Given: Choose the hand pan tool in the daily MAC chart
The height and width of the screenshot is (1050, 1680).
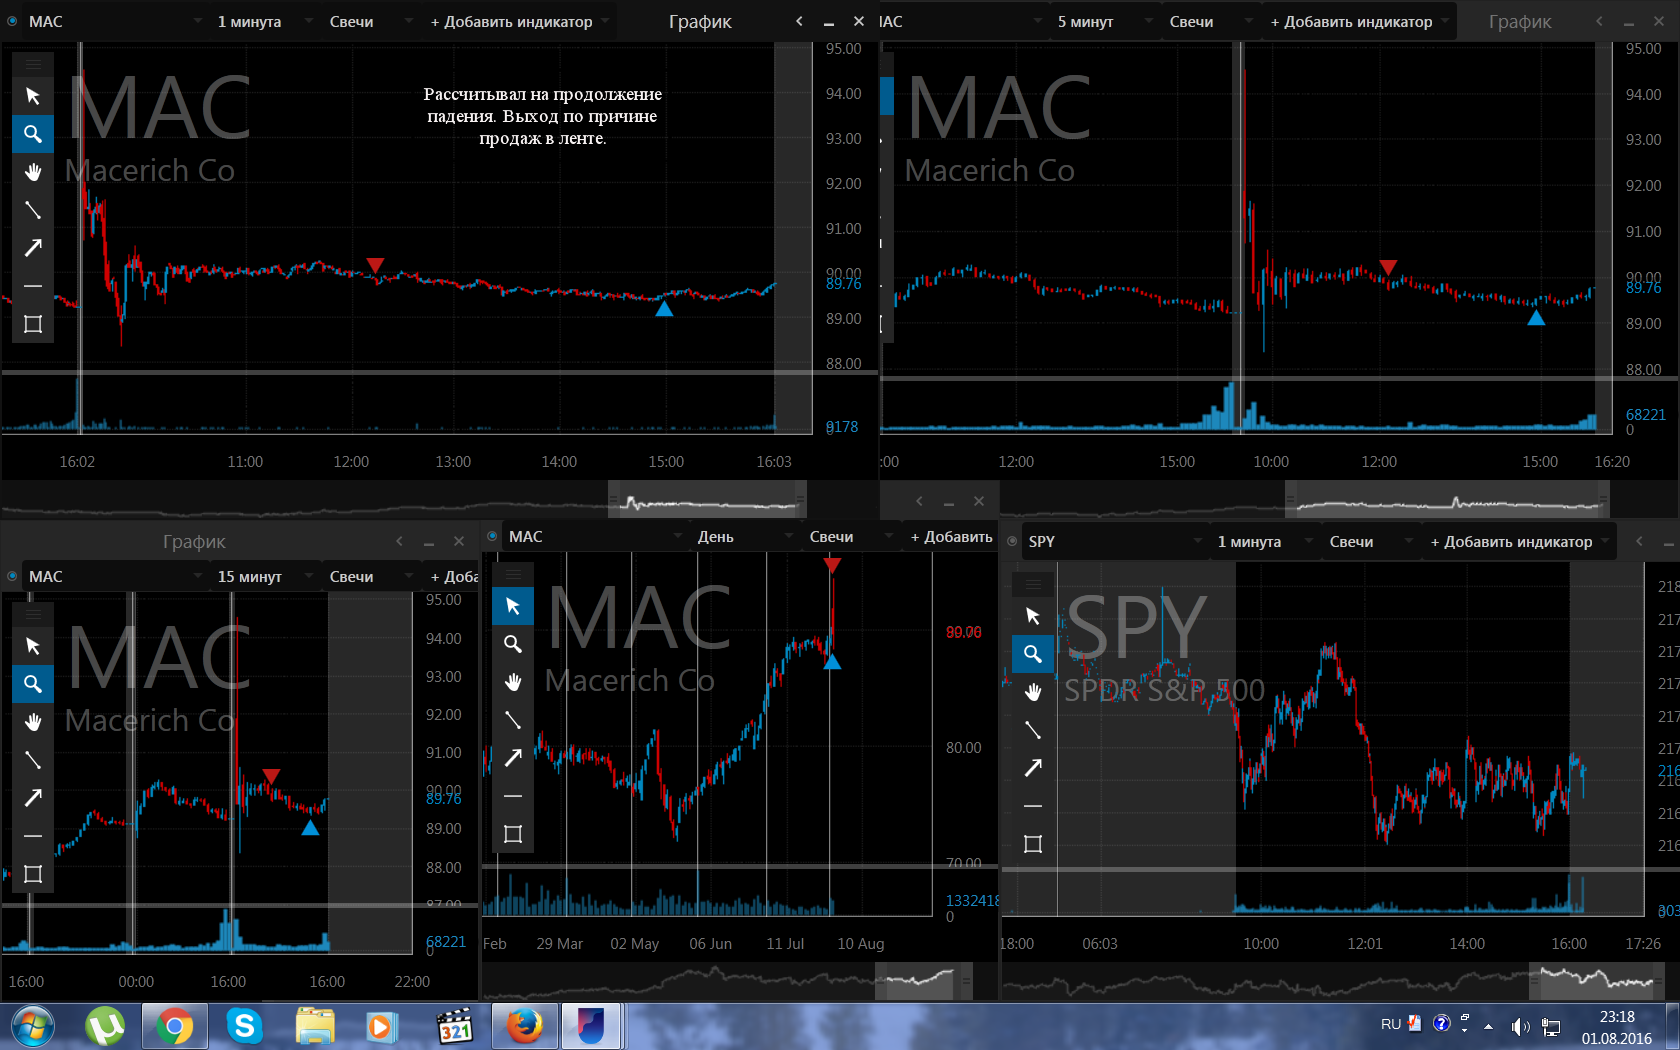Looking at the screenshot, I should pos(513,682).
